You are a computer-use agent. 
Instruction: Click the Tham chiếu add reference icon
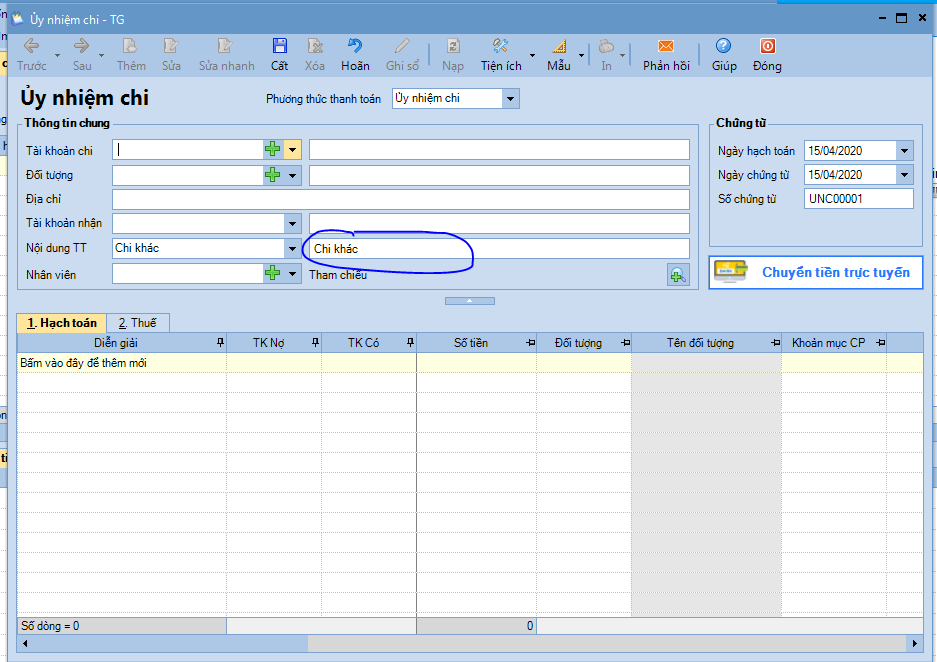pos(678,275)
